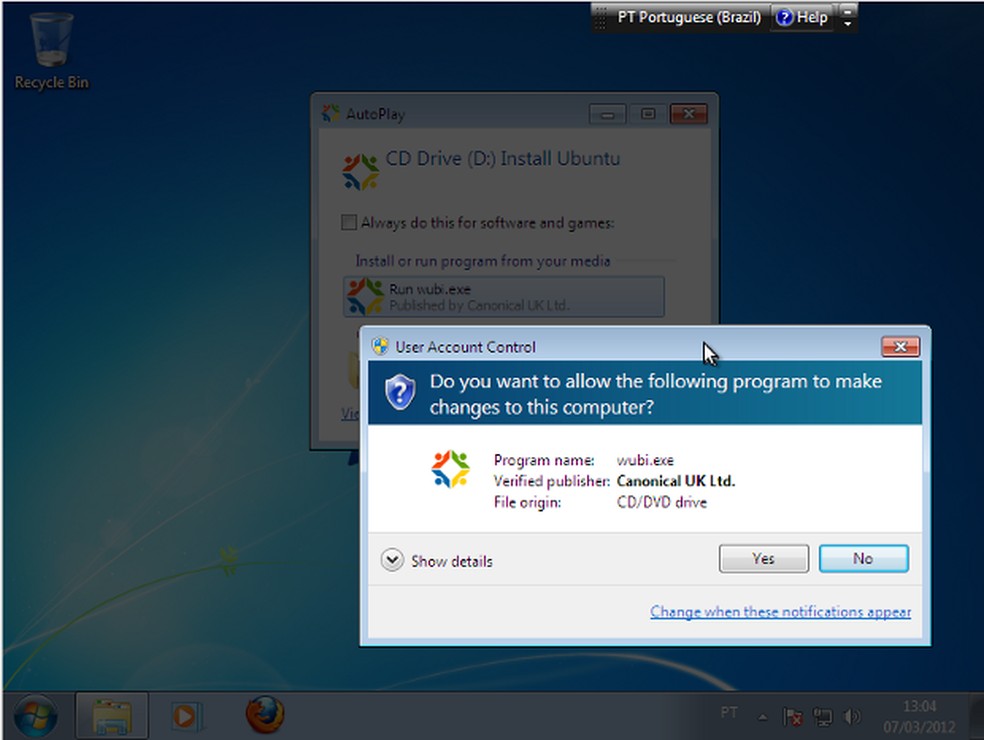Click the Ubuntu CD Drive icon in AutoPlay

click(360, 172)
